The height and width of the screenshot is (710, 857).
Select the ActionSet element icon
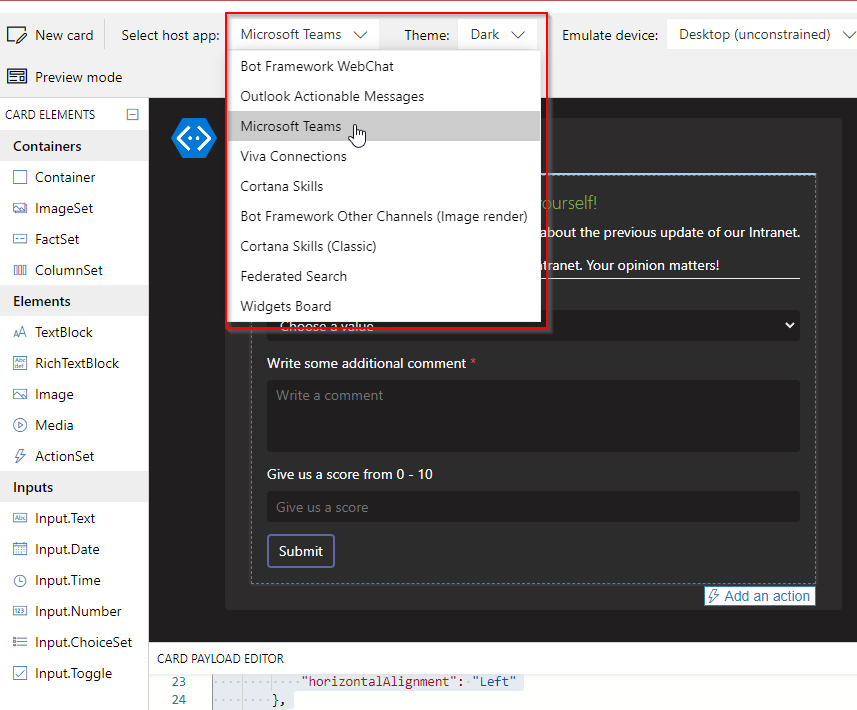pos(20,456)
